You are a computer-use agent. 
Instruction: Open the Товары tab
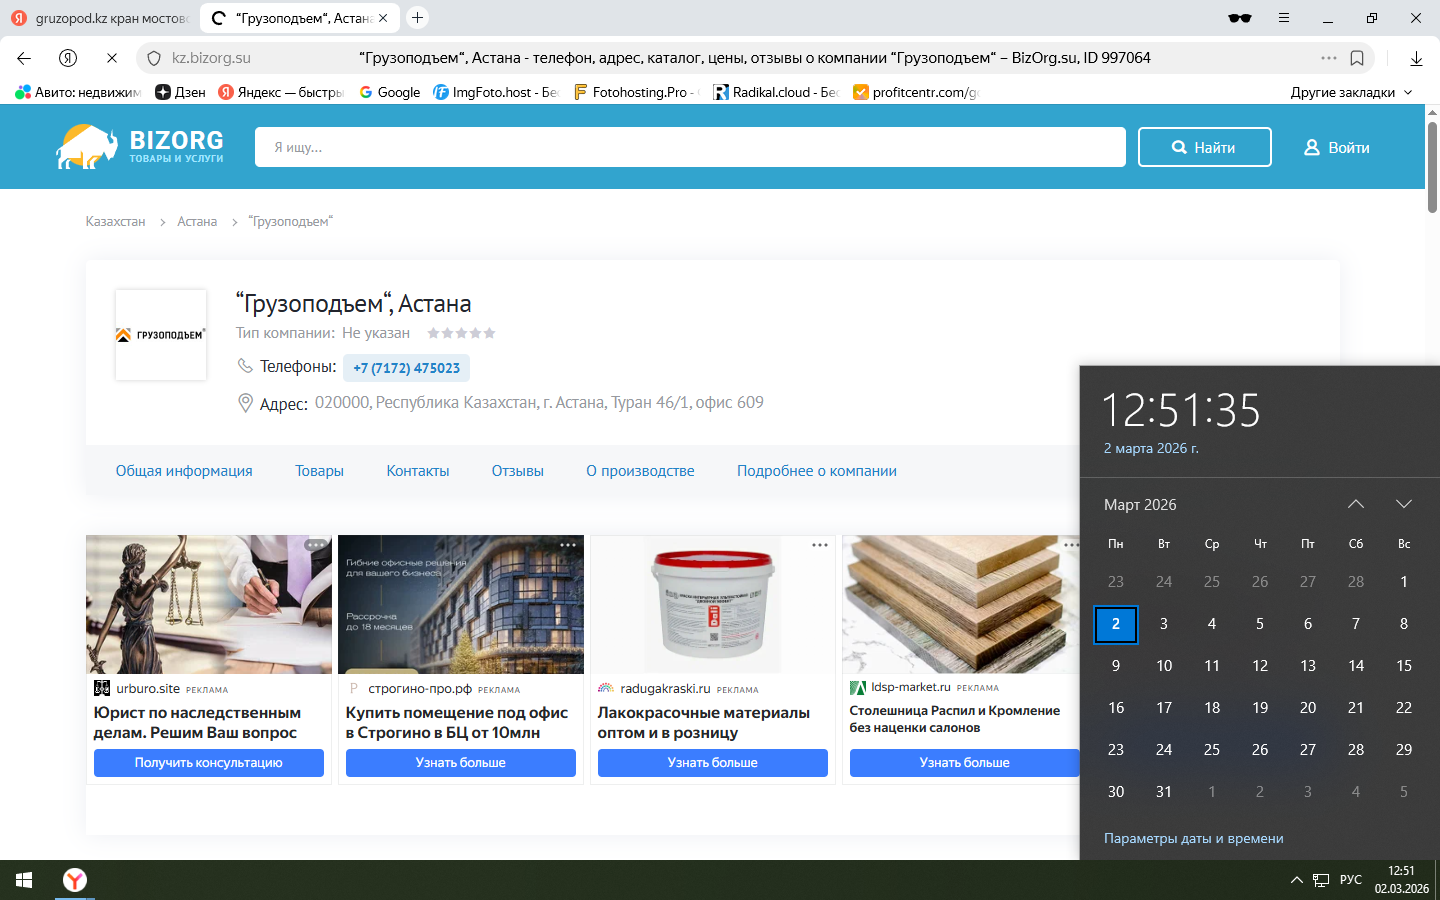point(319,471)
